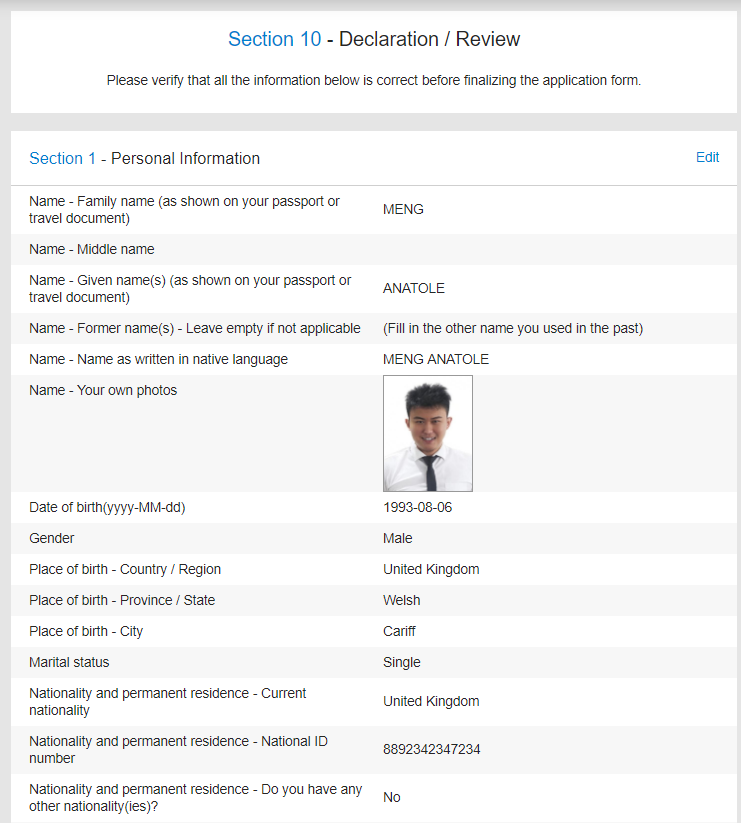The image size is (741, 823).
Task: Select given name value 'ANATOLE'
Action: pos(414,289)
